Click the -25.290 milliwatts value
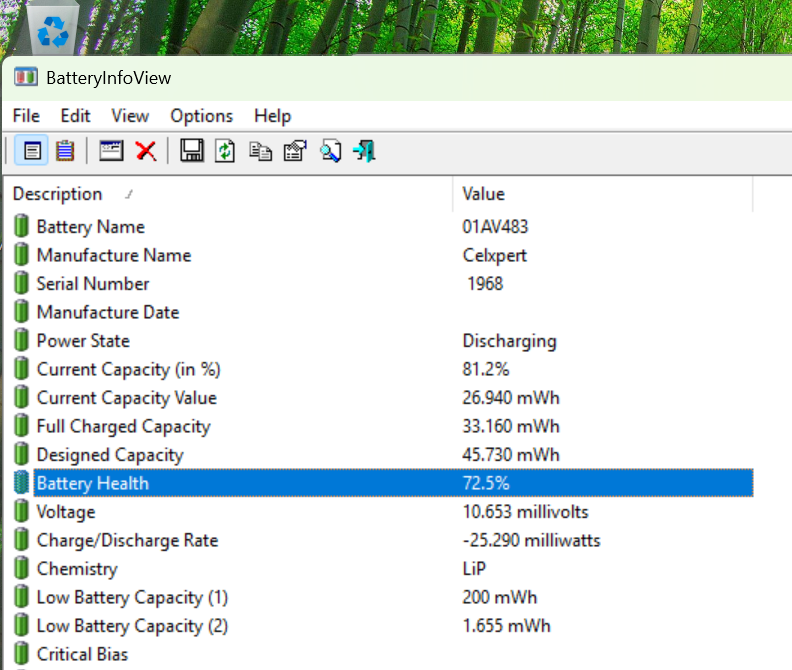The height and width of the screenshot is (670, 792). click(531, 540)
